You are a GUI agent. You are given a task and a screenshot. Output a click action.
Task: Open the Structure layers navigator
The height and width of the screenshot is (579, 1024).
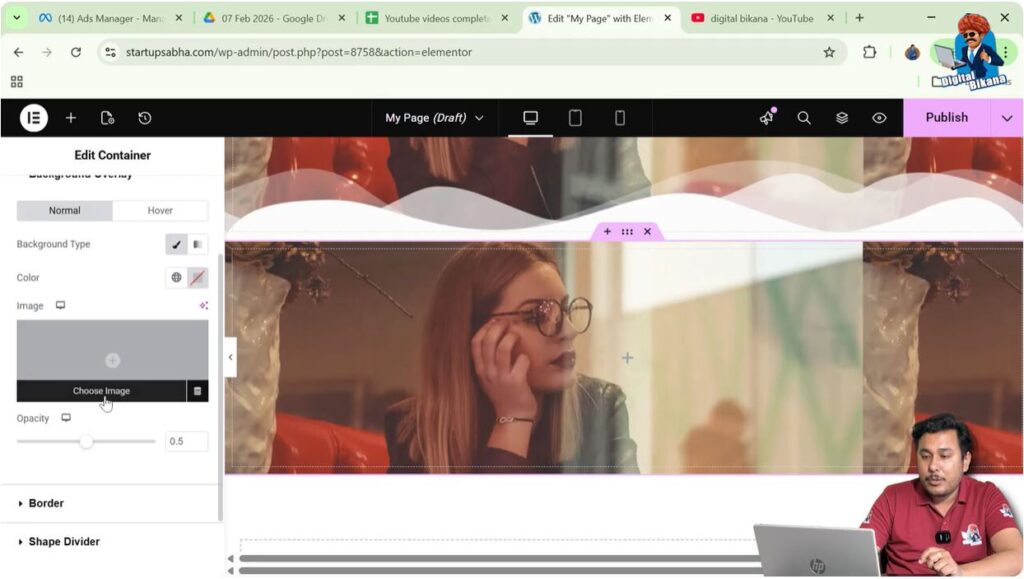point(841,117)
